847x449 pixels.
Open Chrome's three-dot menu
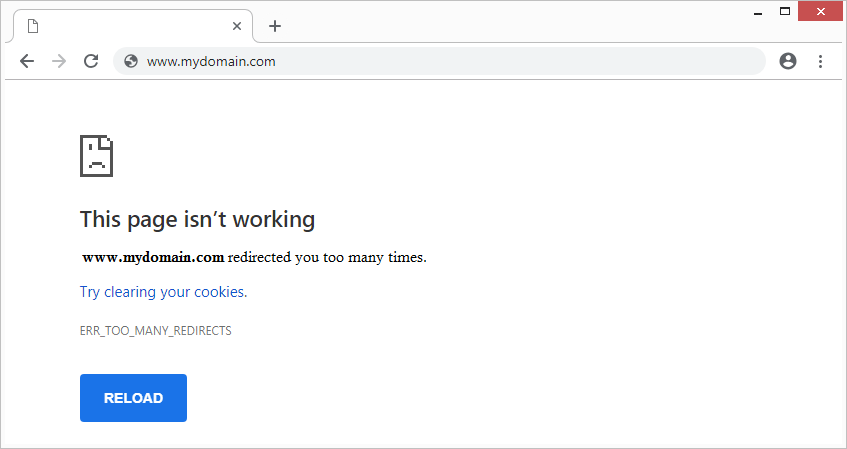coord(820,61)
